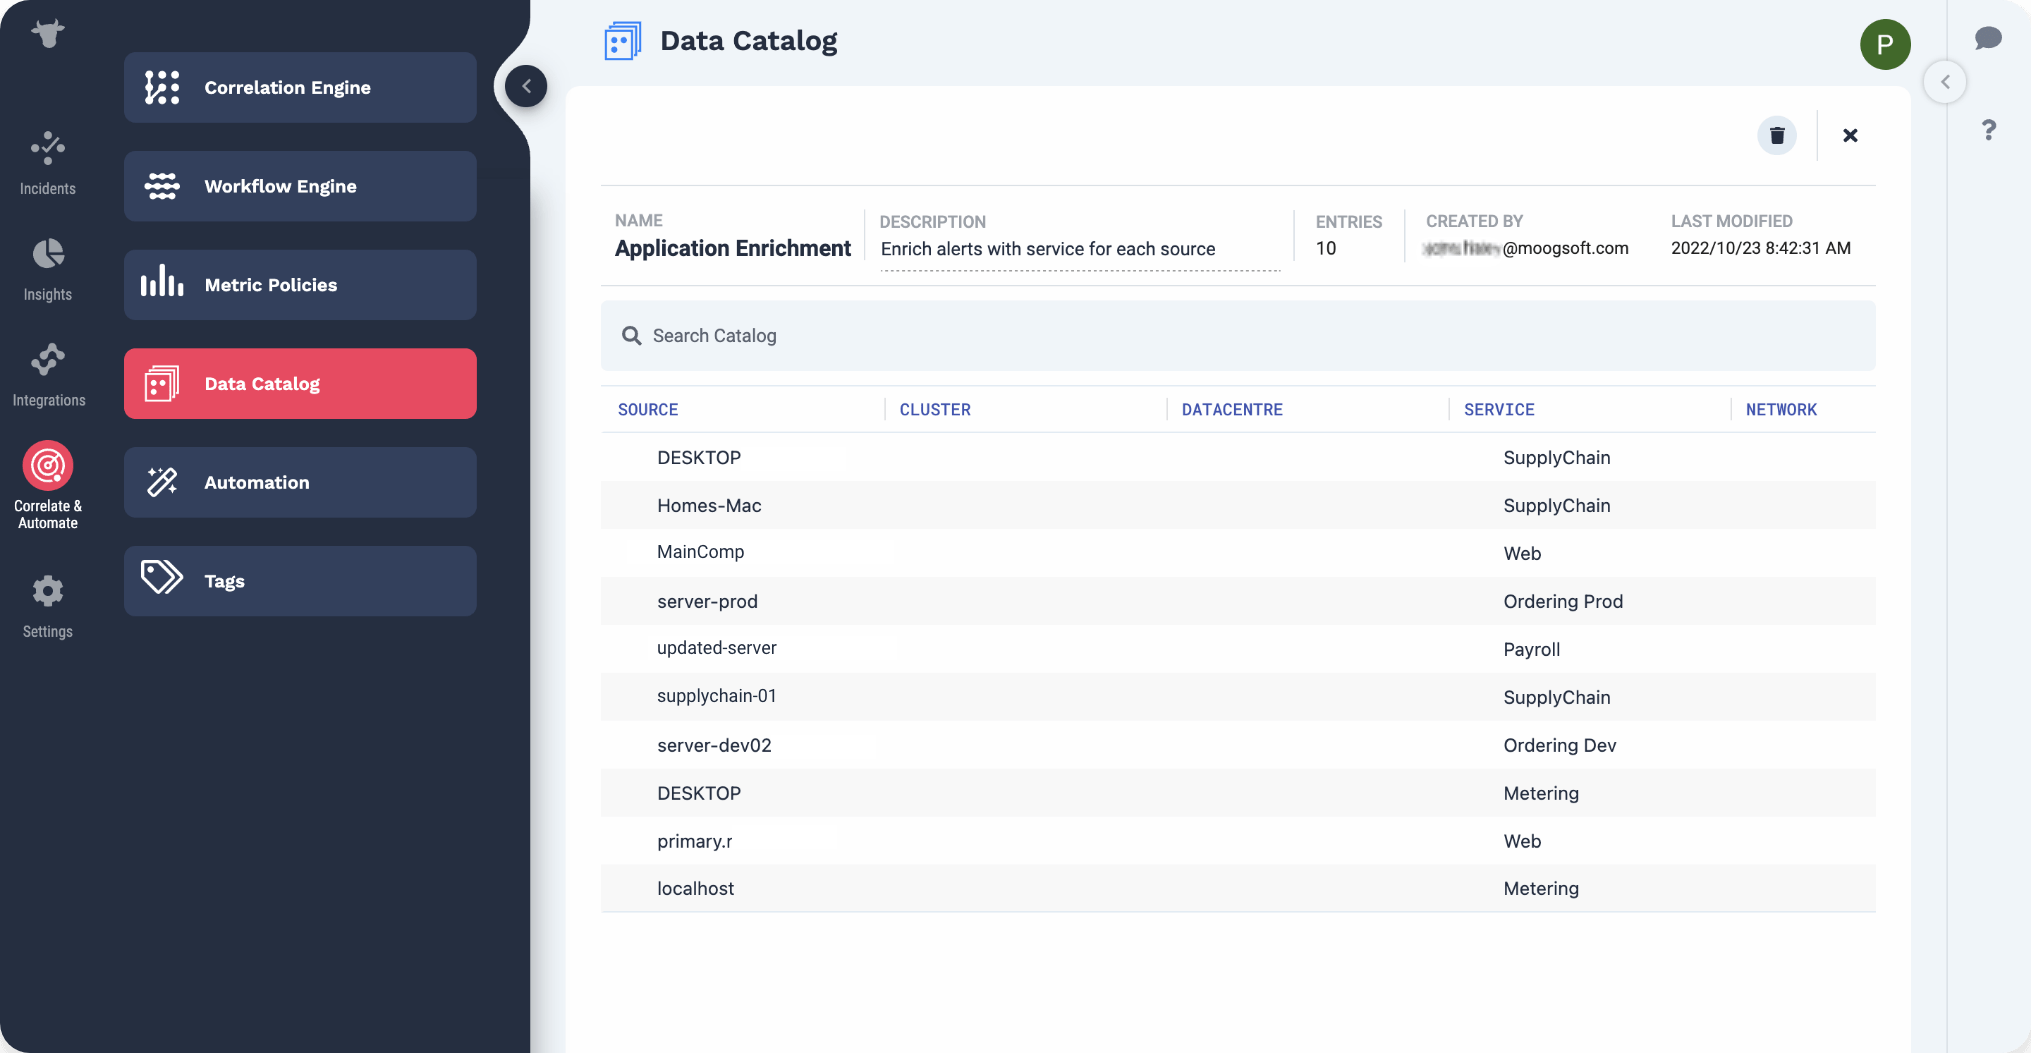Open Settings gear icon
Viewport: 2031px width, 1053px height.
click(x=48, y=591)
